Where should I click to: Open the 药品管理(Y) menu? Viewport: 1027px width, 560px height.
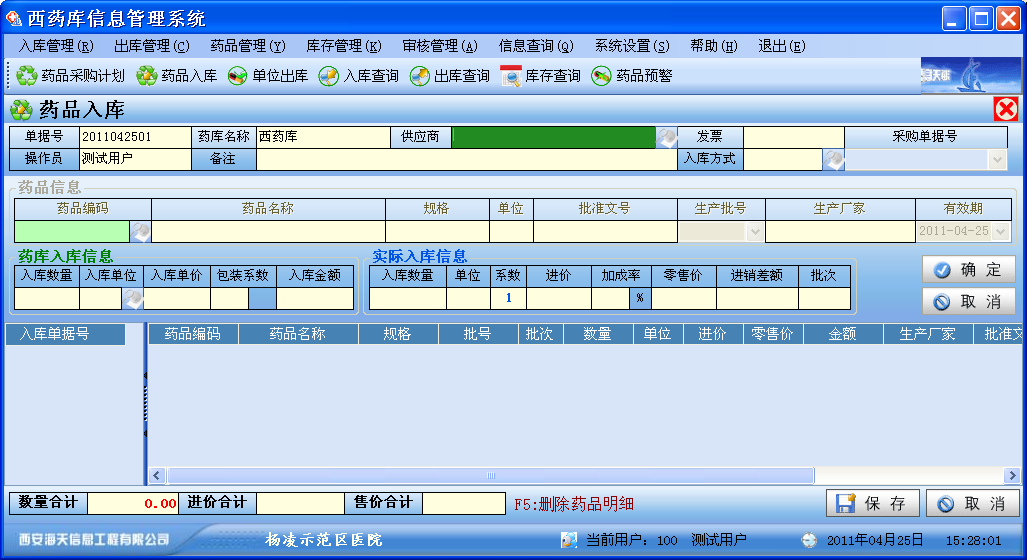[x=248, y=46]
